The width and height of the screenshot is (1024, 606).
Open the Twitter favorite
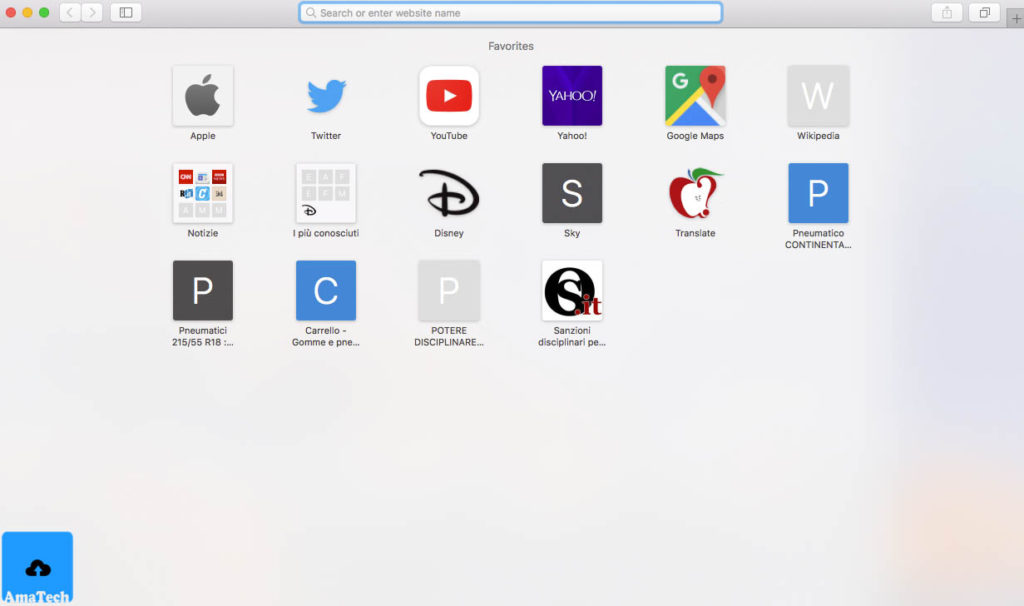tap(326, 95)
